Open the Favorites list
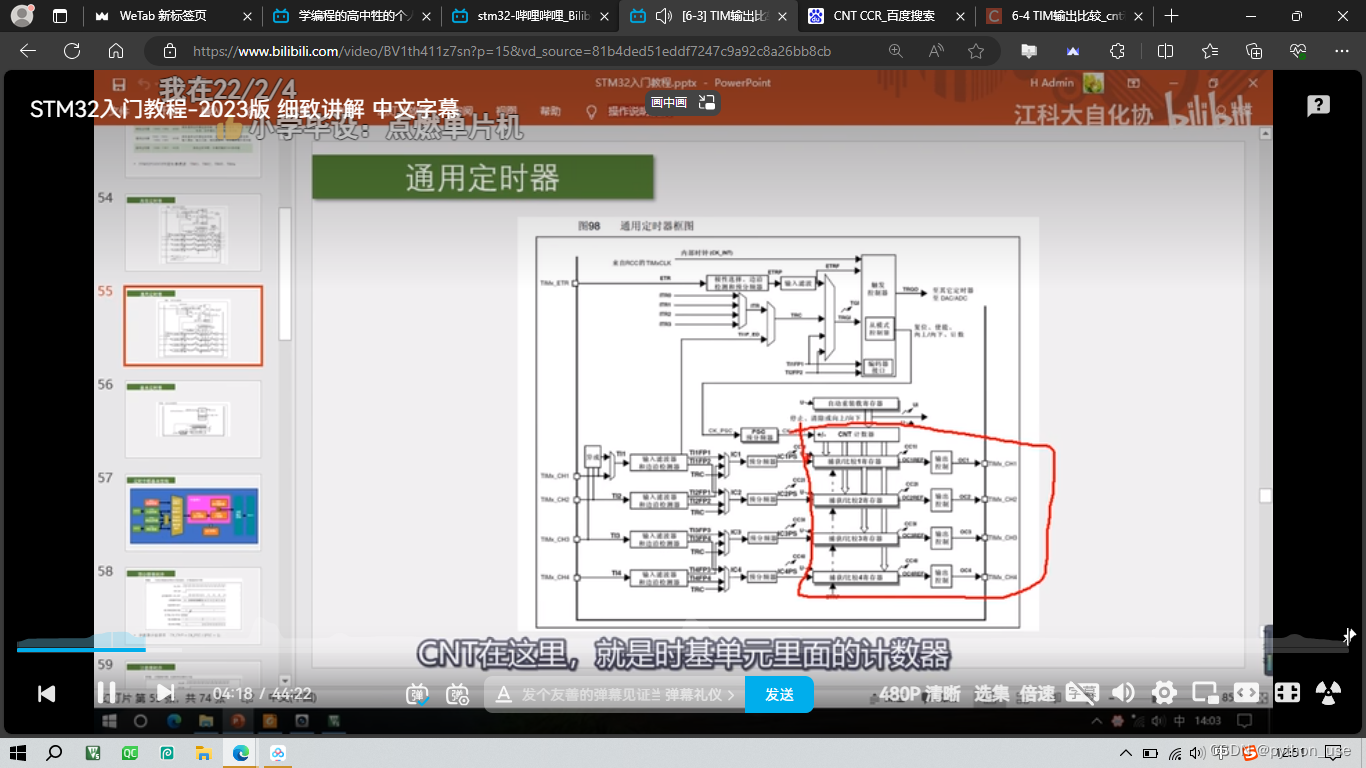 (x=1210, y=51)
